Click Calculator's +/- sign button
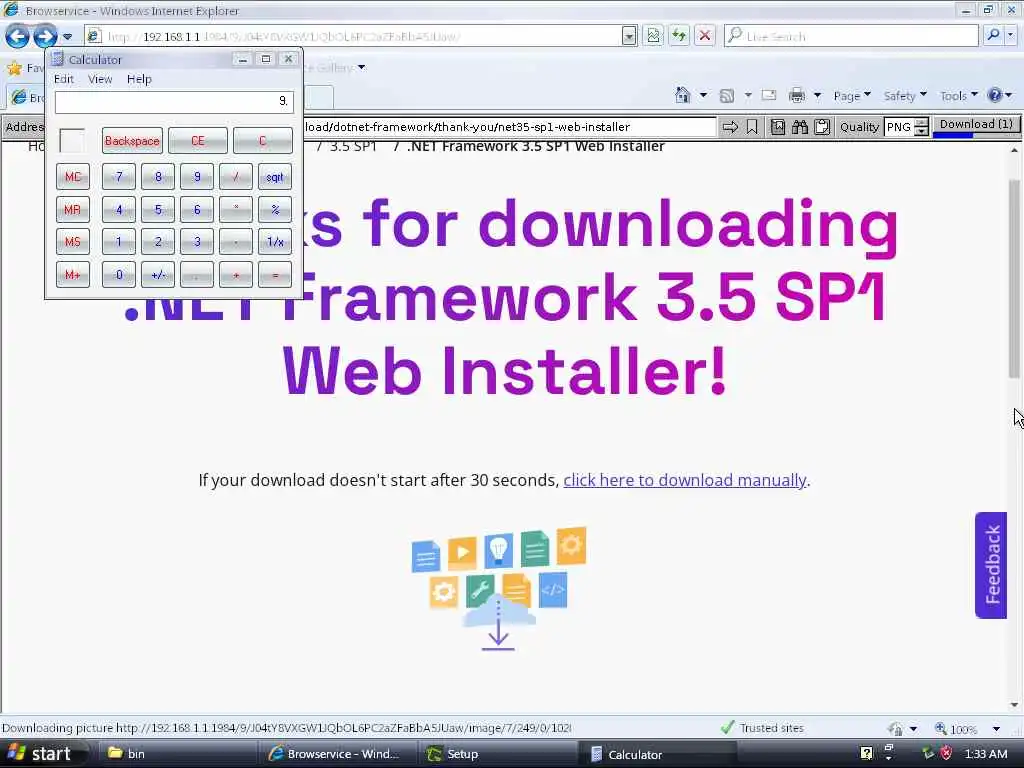The height and width of the screenshot is (768, 1024). pos(158,275)
